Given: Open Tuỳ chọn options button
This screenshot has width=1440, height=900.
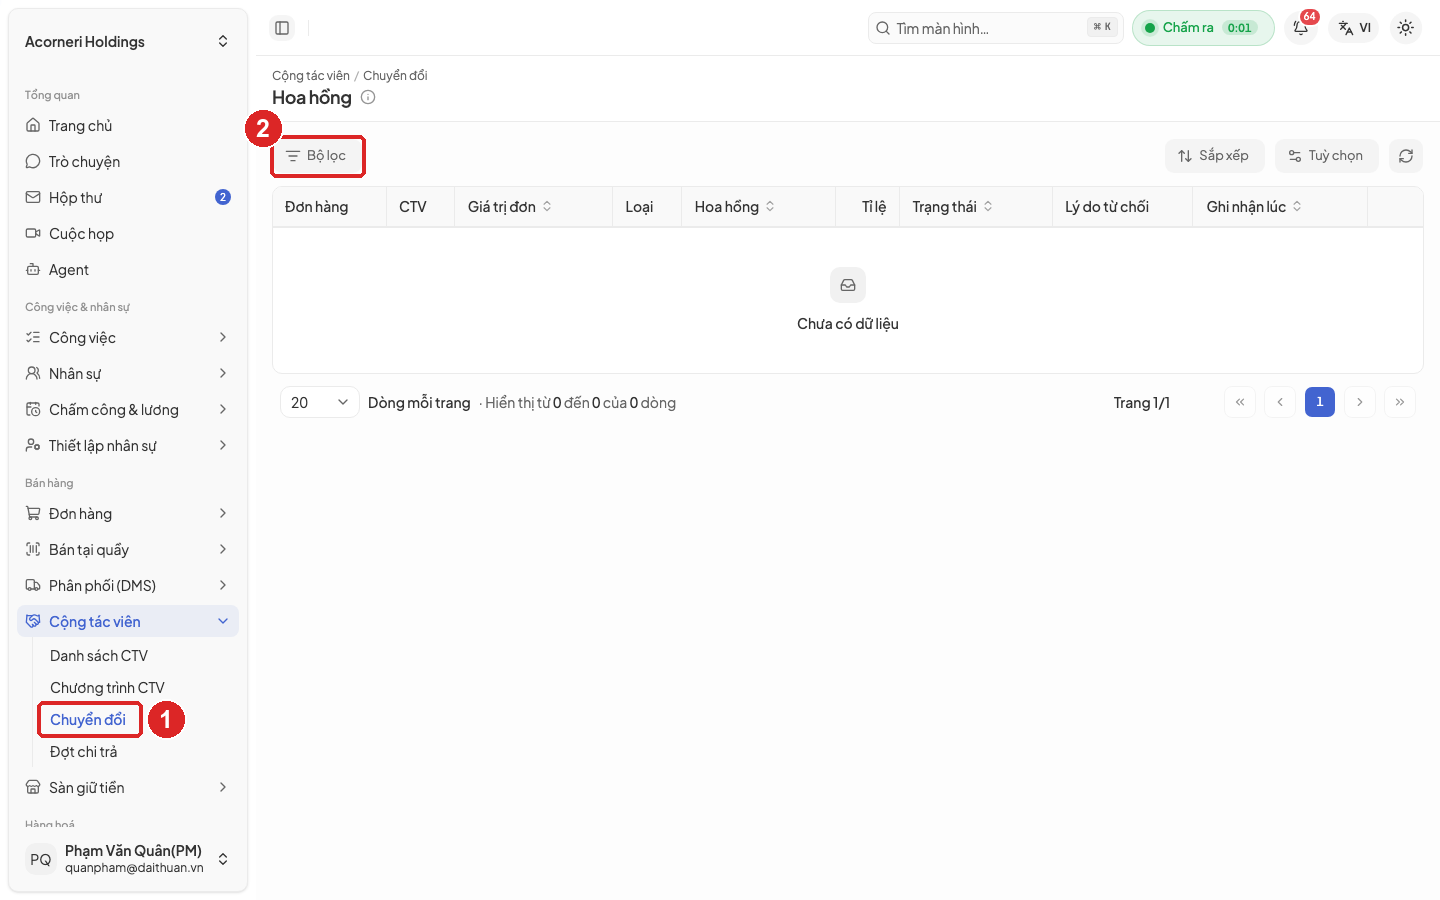Looking at the screenshot, I should (x=1326, y=156).
